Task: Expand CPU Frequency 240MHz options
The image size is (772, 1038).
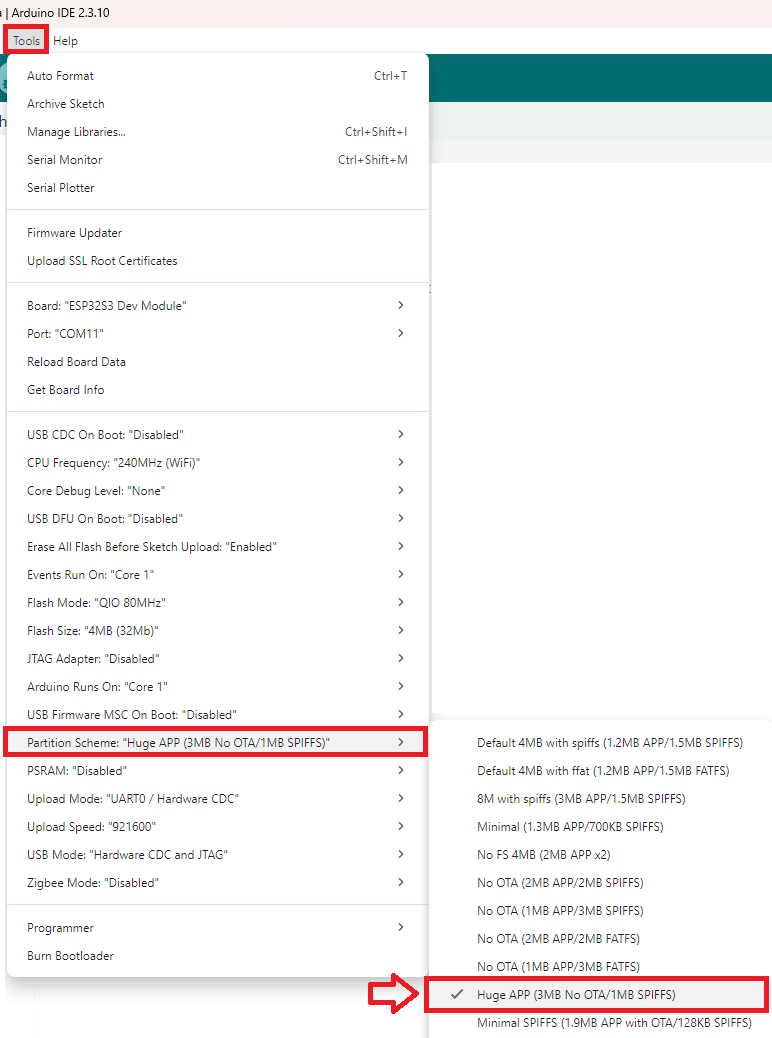Action: (x=217, y=463)
